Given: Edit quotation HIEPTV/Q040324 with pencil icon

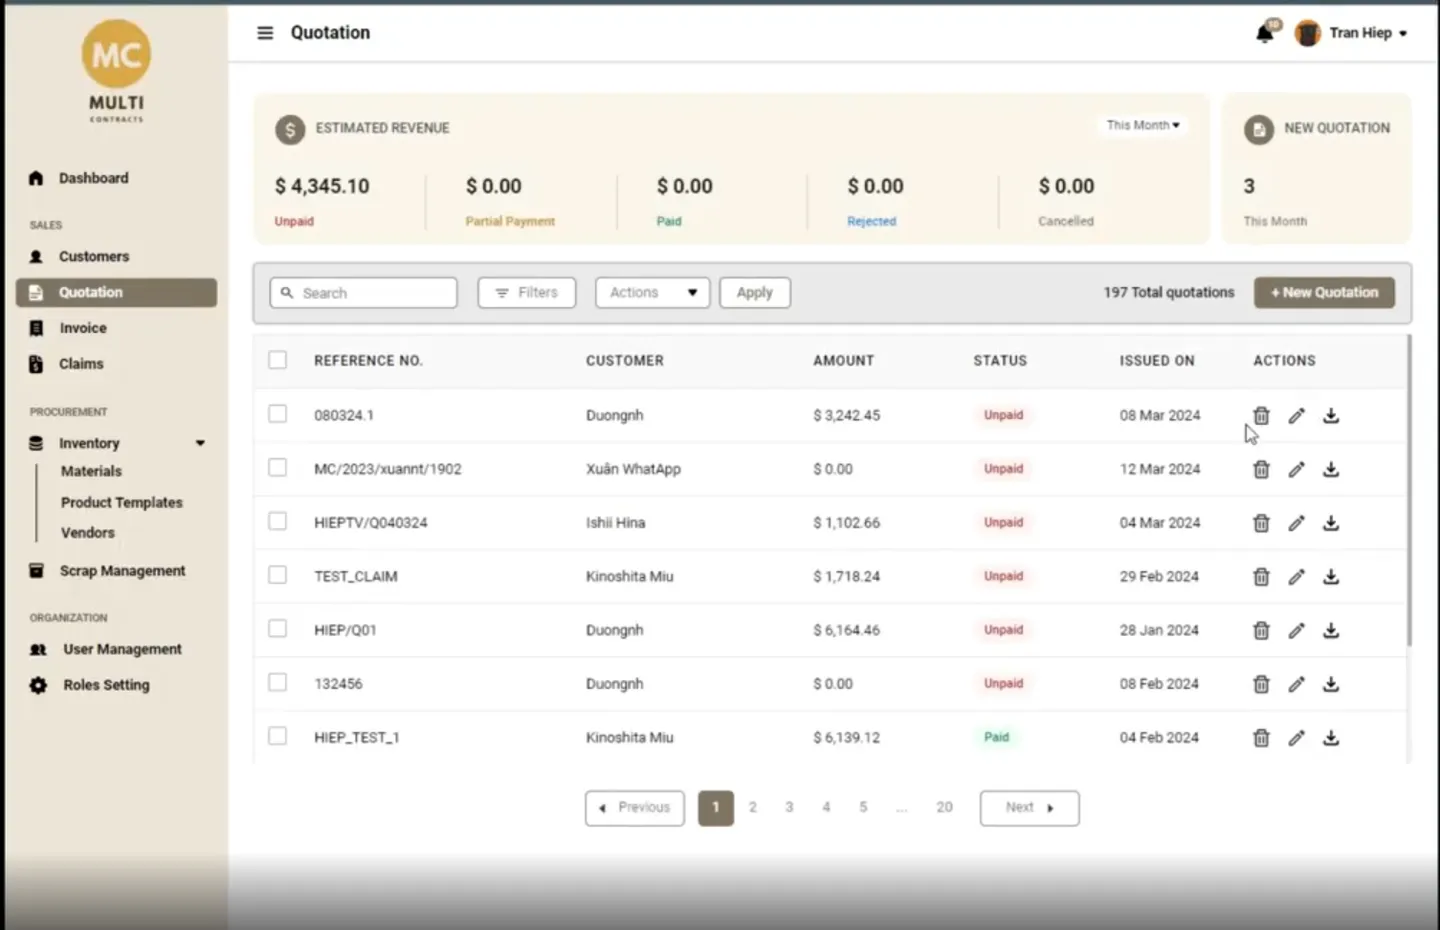Looking at the screenshot, I should [x=1296, y=523].
